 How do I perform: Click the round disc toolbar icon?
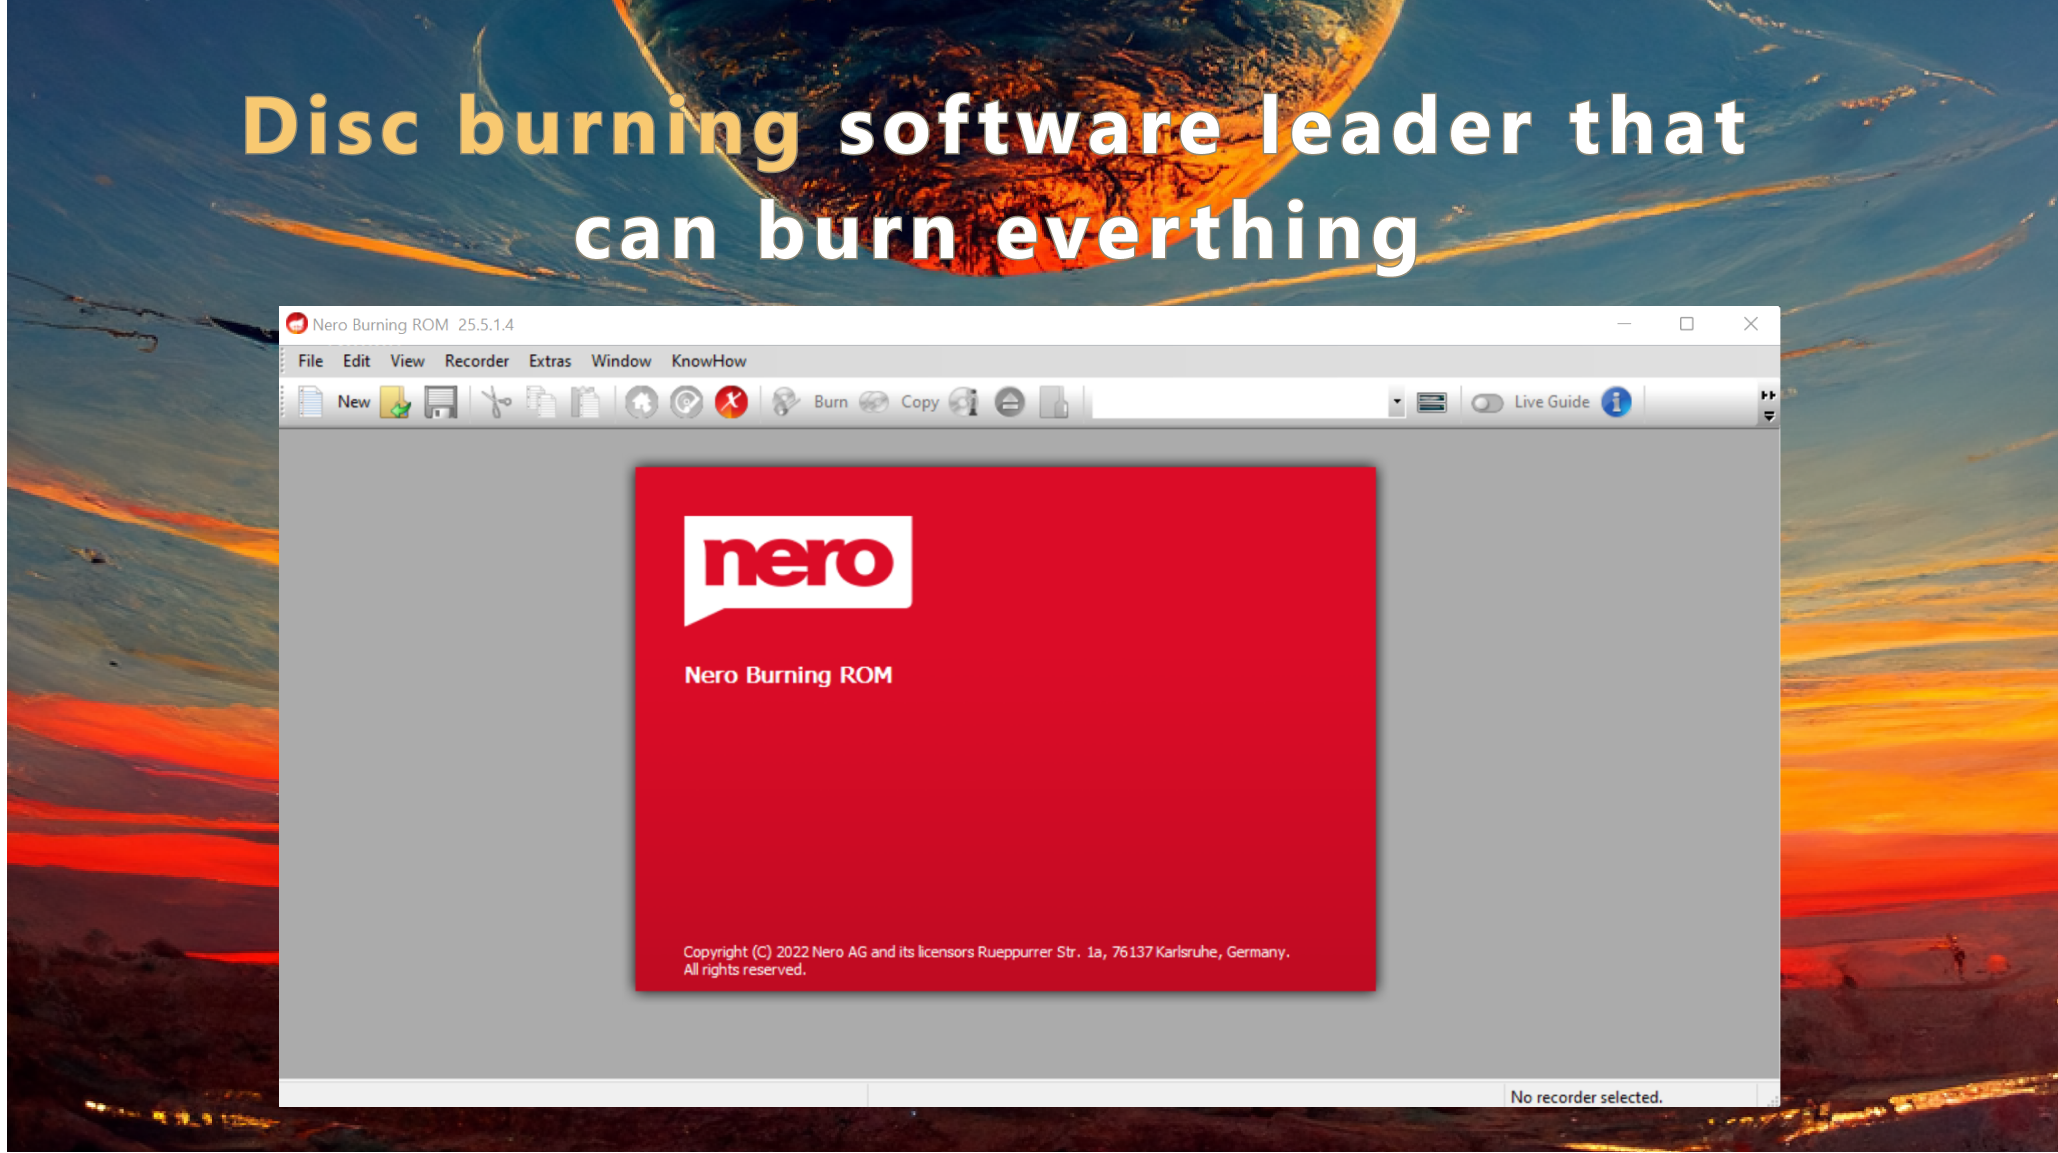(686, 402)
